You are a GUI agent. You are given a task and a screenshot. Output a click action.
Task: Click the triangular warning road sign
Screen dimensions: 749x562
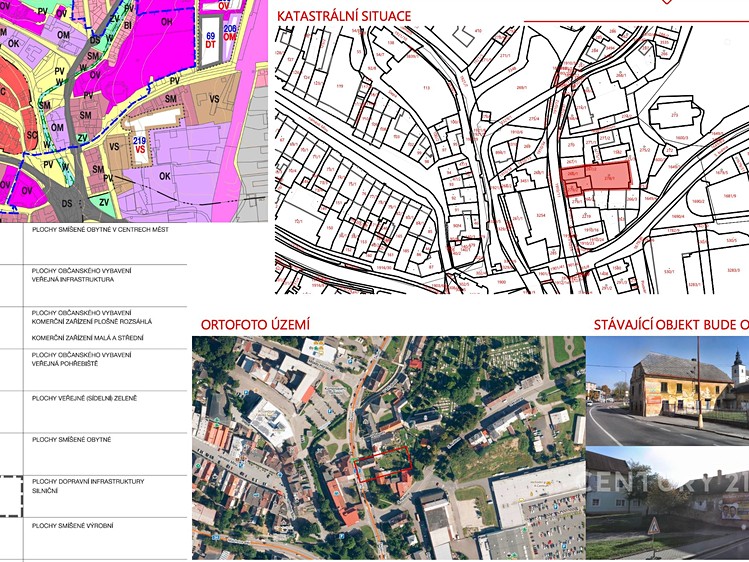pyautogui.click(x=653, y=527)
